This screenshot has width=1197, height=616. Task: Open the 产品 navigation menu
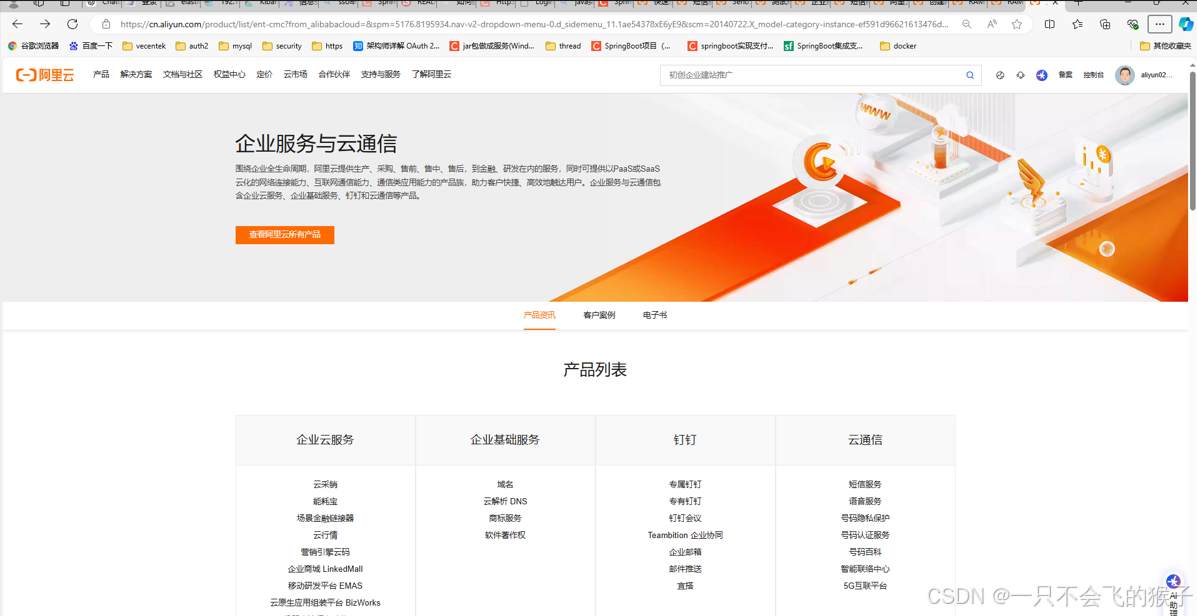point(101,75)
